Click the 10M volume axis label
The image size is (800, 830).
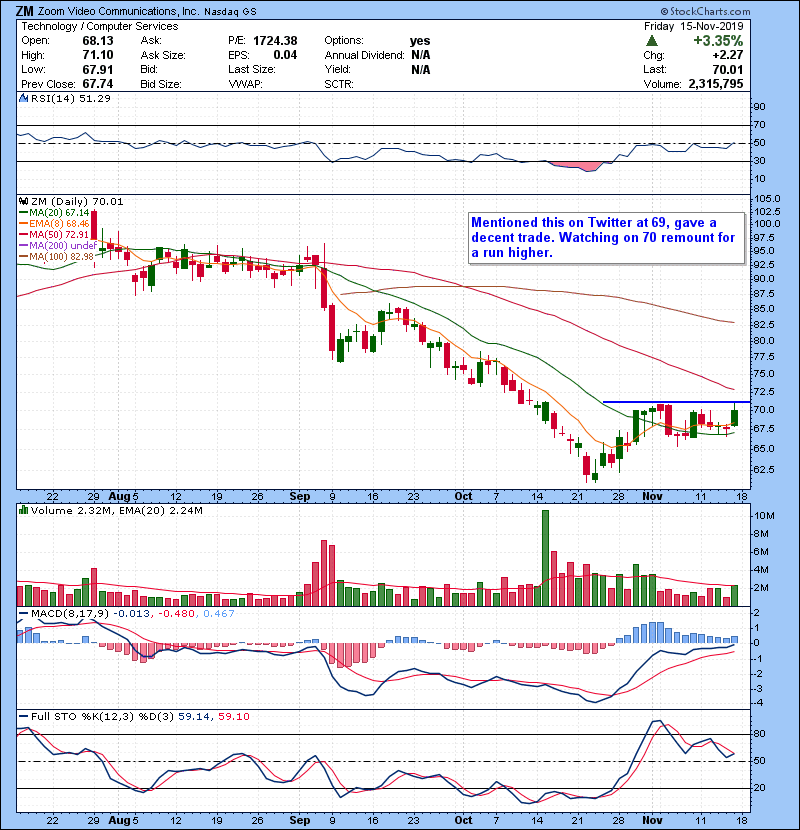click(765, 516)
